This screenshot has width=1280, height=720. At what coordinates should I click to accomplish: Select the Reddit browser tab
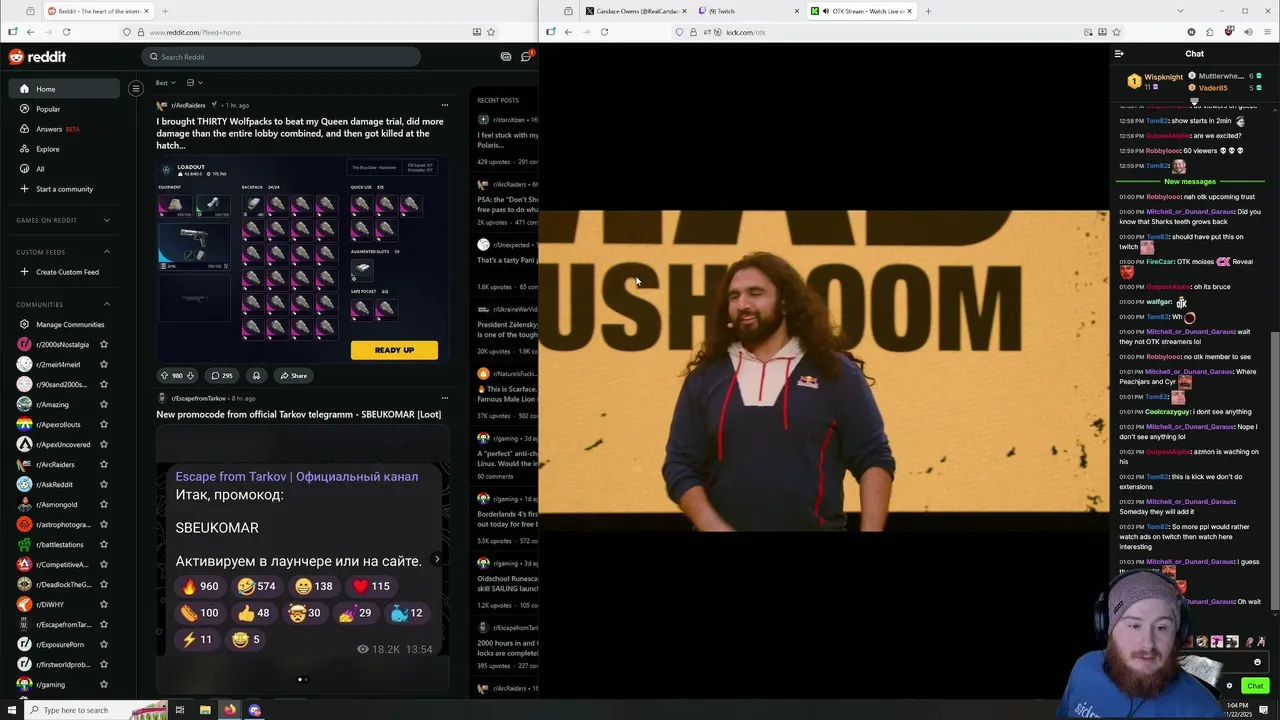(98, 11)
